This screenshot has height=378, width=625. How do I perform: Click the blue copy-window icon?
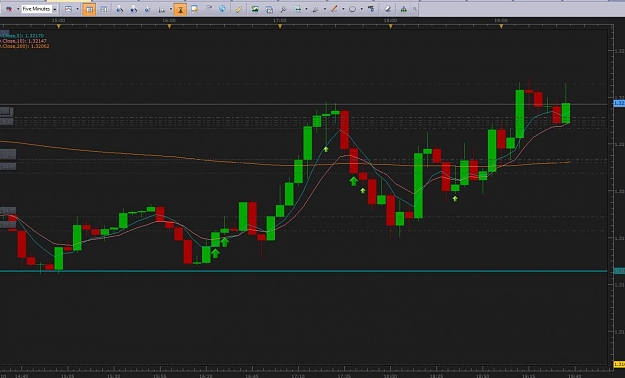(269, 9)
